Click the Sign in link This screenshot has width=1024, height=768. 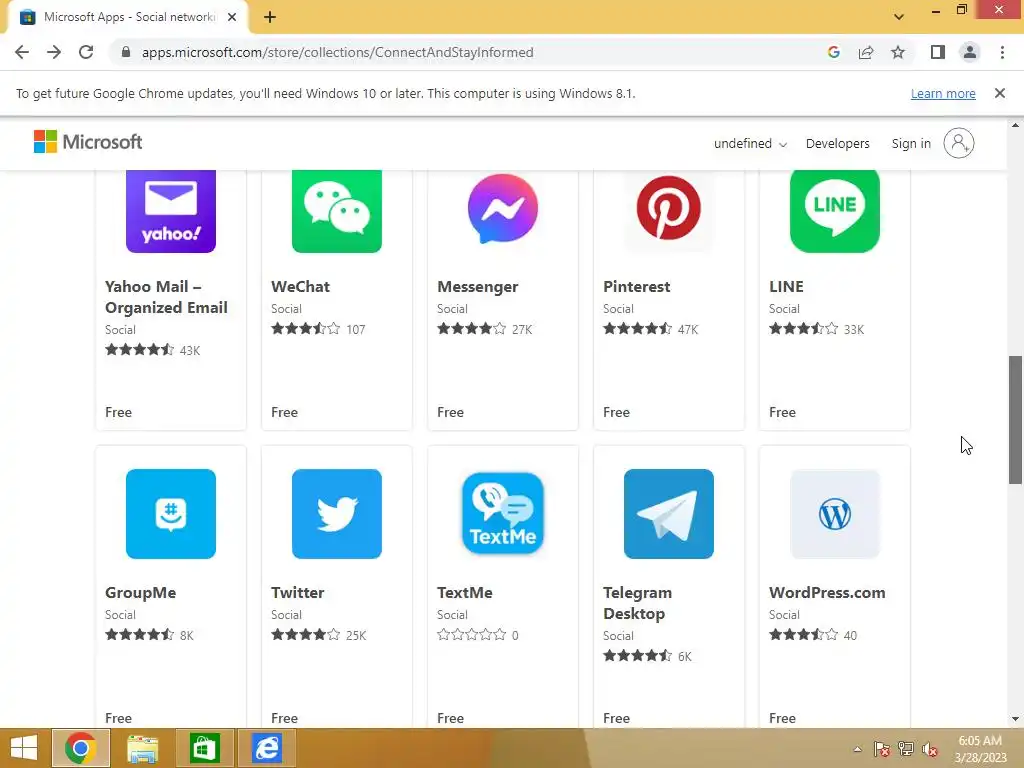click(x=911, y=144)
